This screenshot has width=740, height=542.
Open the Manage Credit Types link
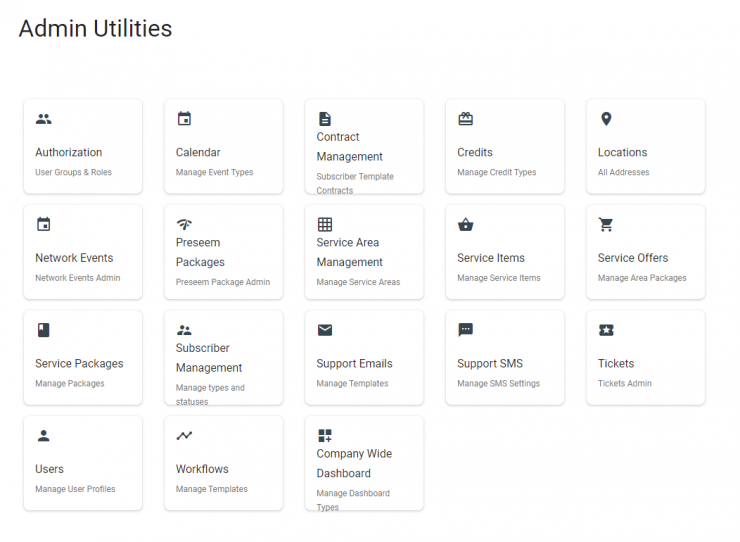tap(496, 172)
